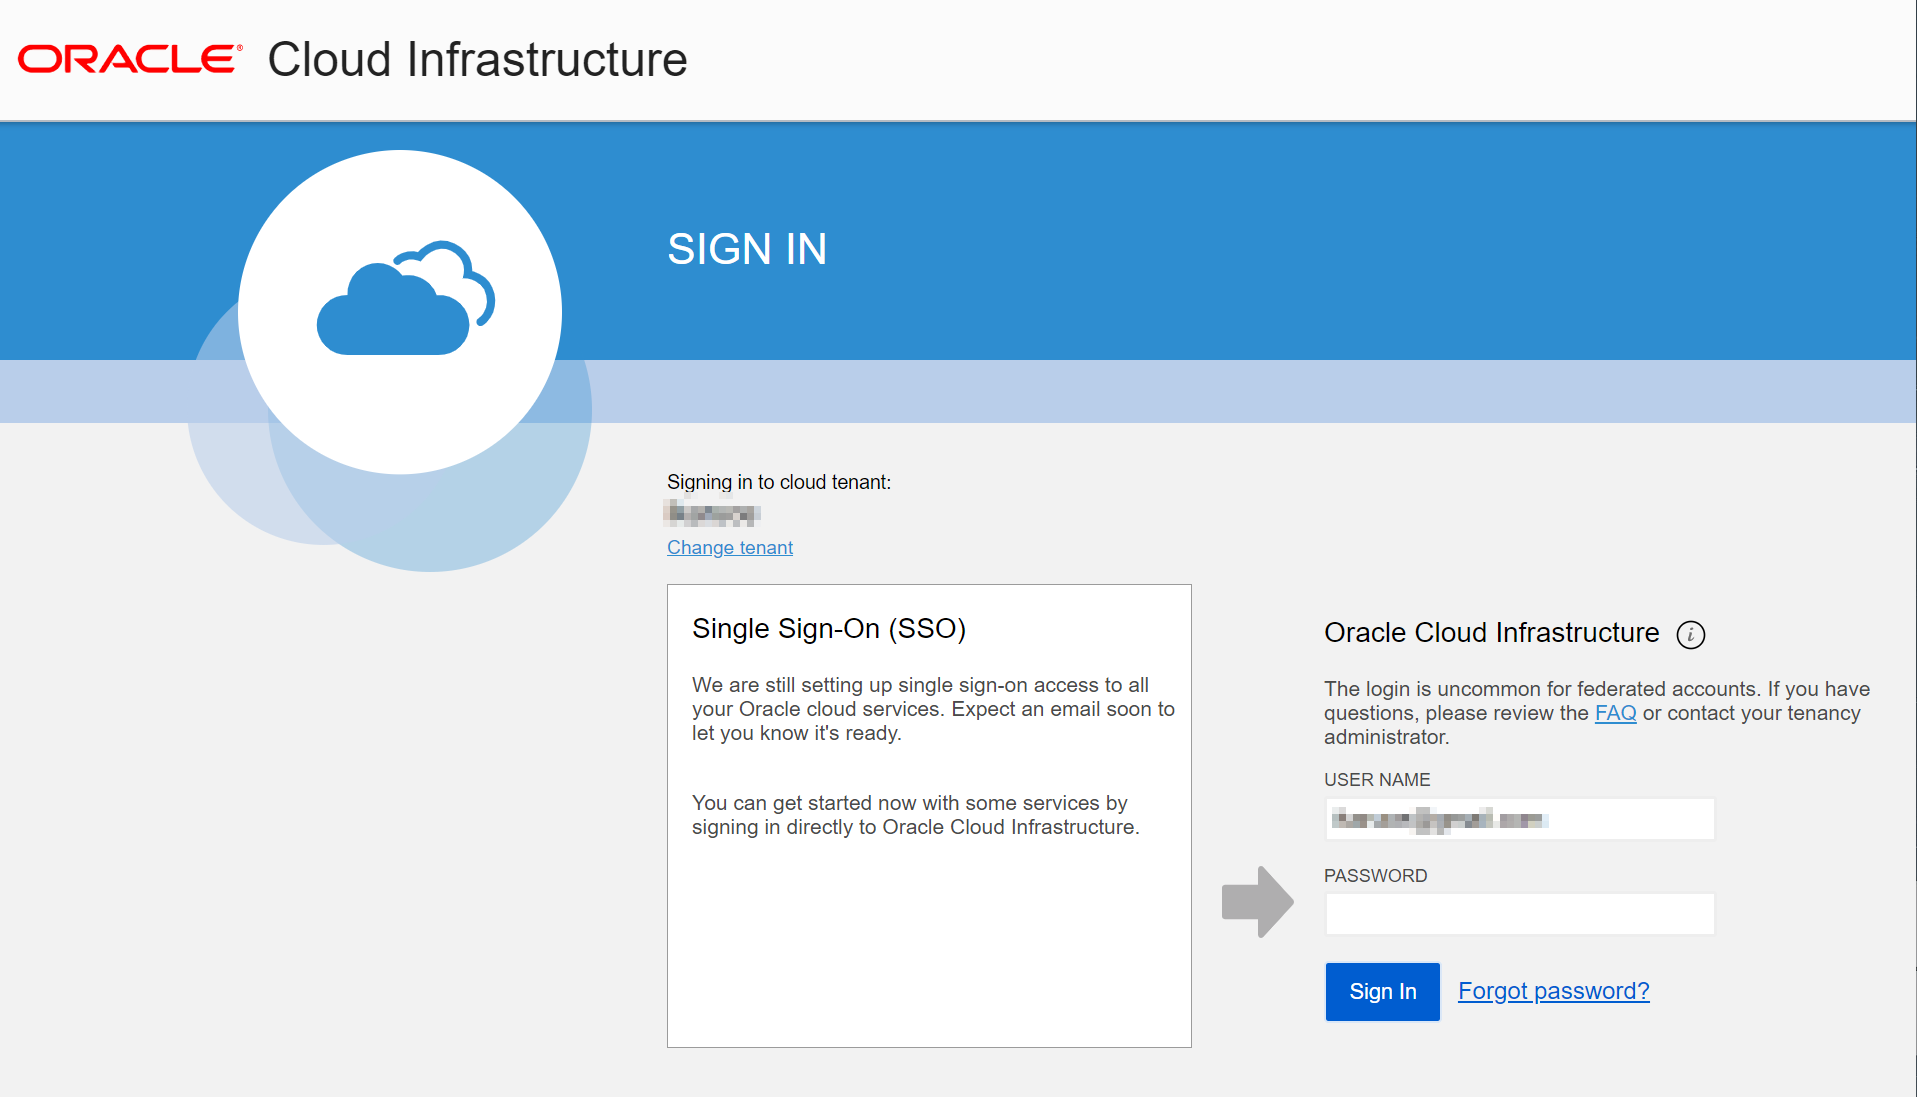The image size is (1917, 1097).
Task: Click the info icon beside Oracle Cloud Infrastructure
Action: point(1690,634)
